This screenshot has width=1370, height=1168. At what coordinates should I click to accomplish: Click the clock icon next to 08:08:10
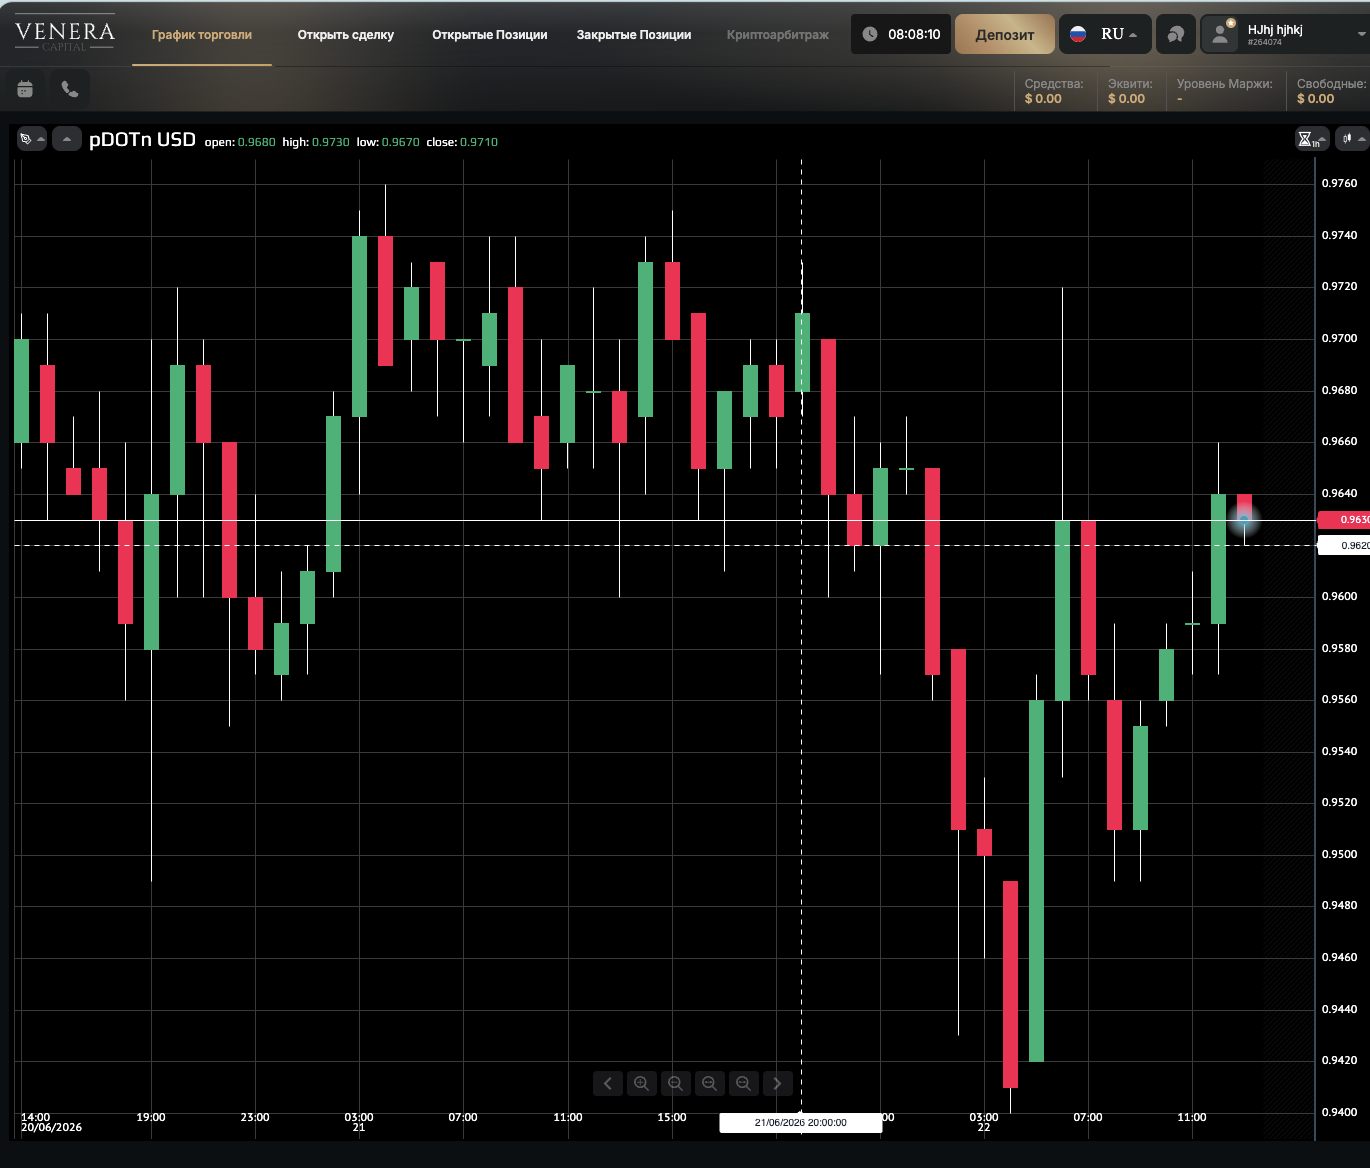(870, 34)
